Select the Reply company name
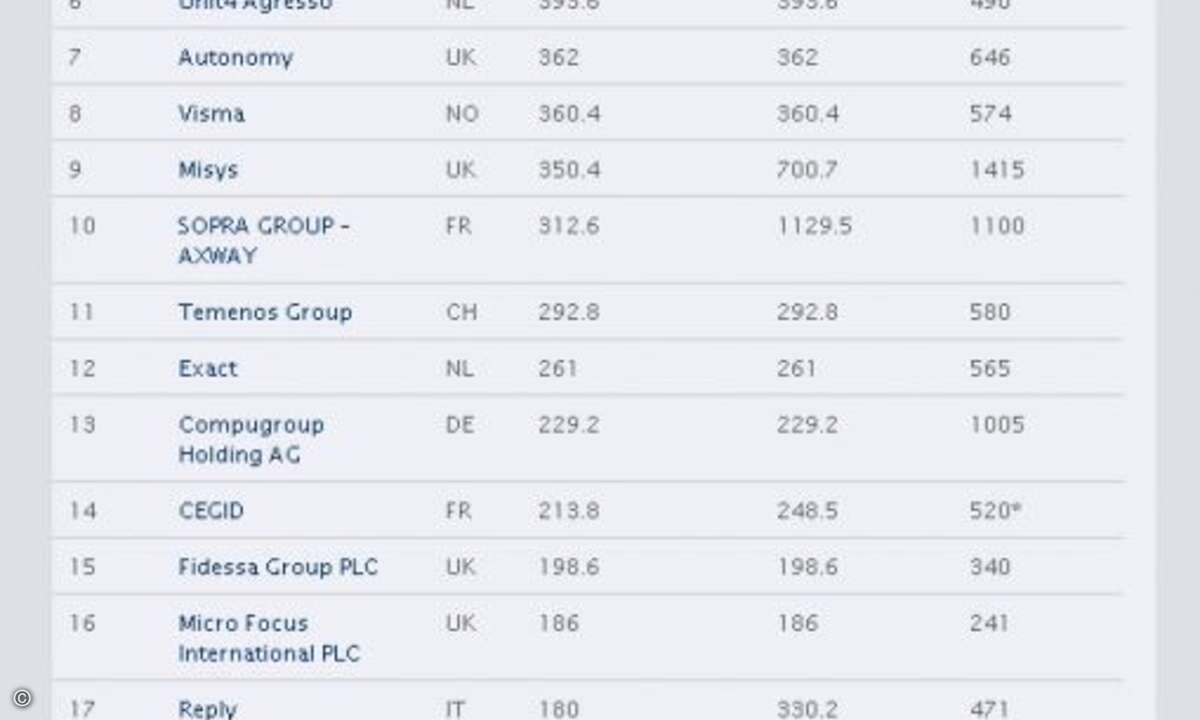Viewport: 1200px width, 720px height. (x=207, y=709)
